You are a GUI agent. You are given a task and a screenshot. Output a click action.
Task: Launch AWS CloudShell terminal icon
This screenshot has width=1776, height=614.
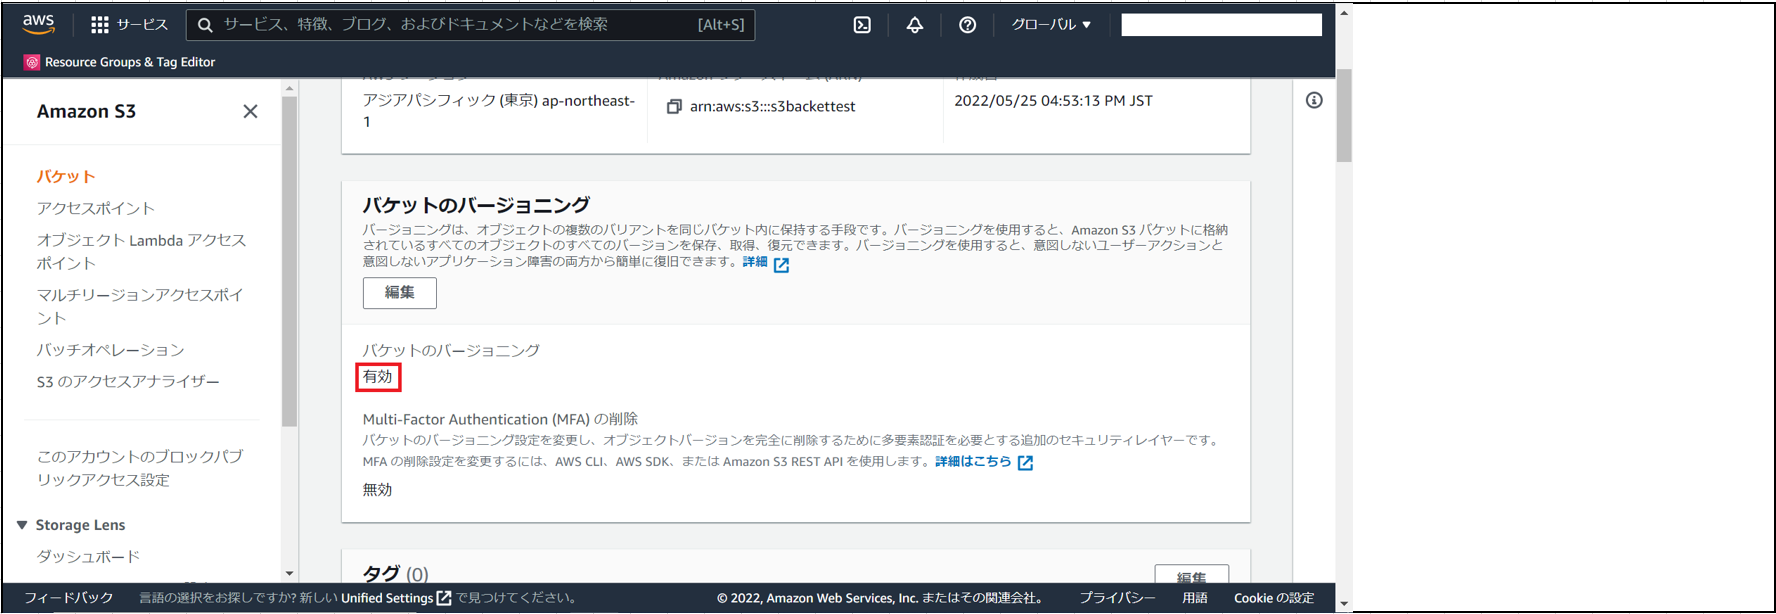(862, 25)
